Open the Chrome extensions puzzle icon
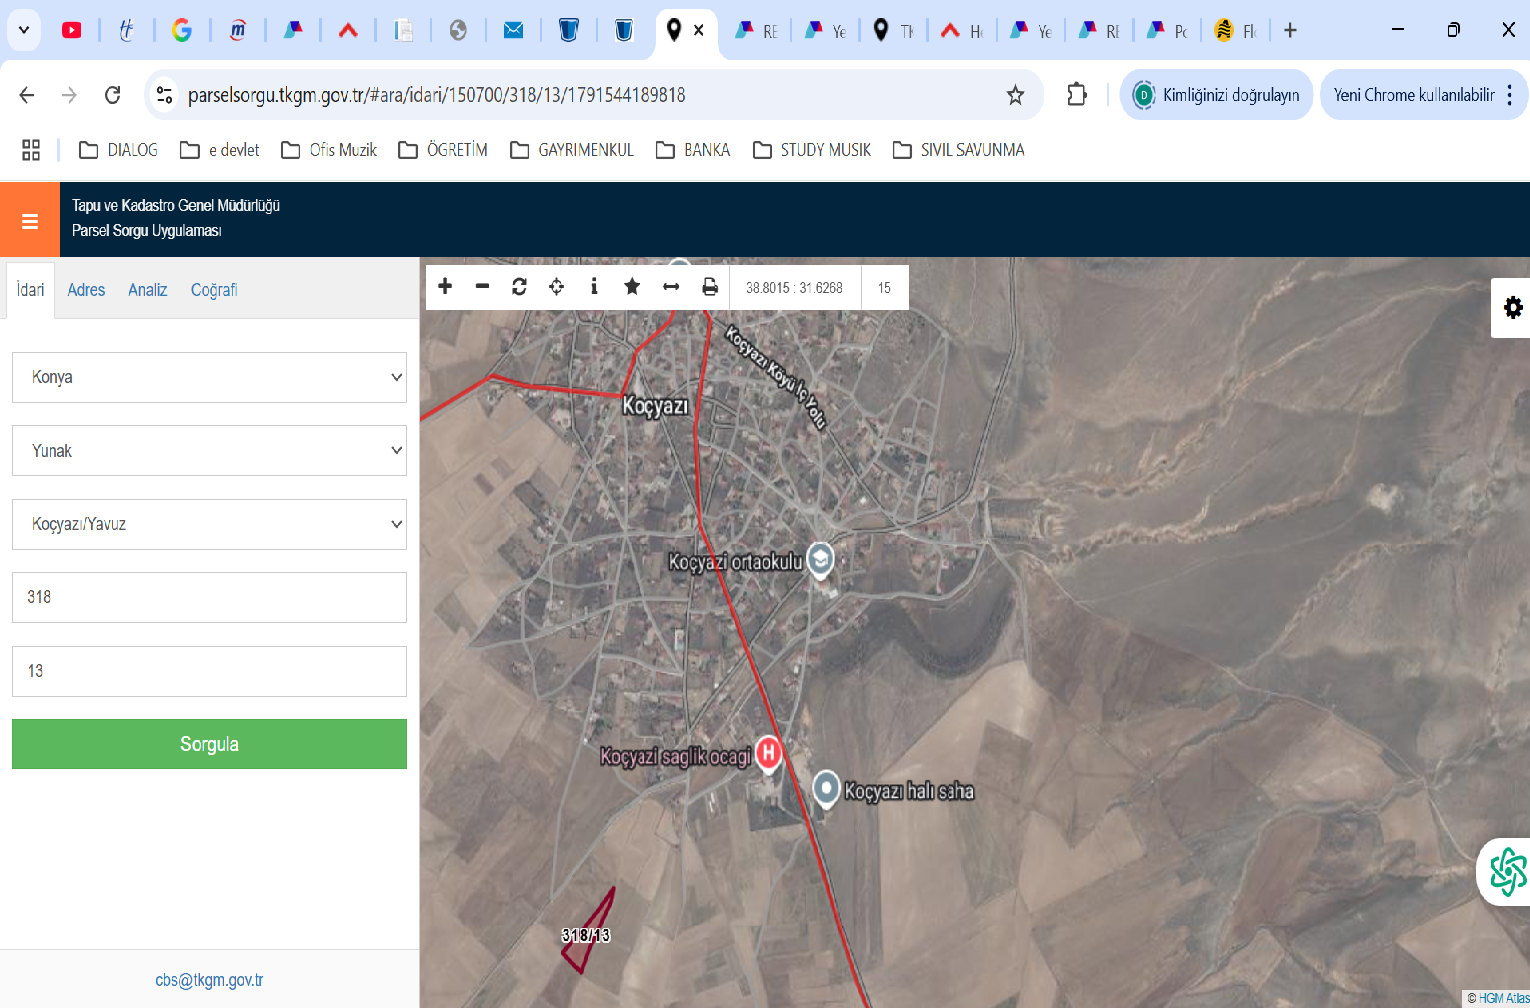The image size is (1530, 1008). point(1076,95)
